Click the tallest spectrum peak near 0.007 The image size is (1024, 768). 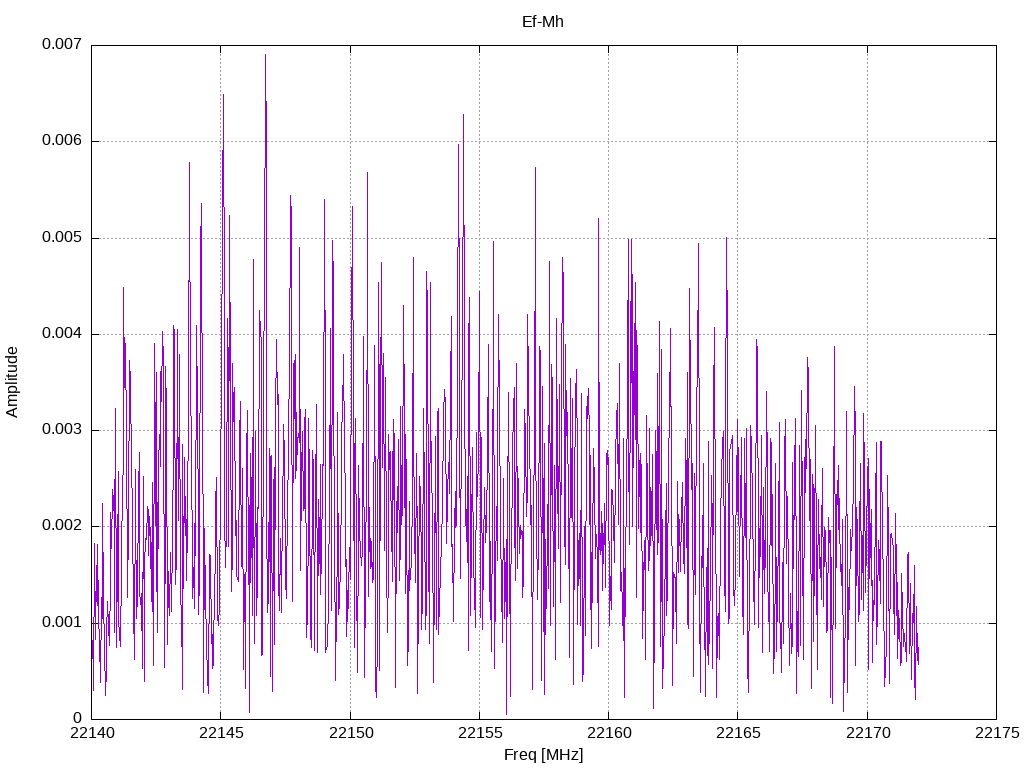point(265,56)
